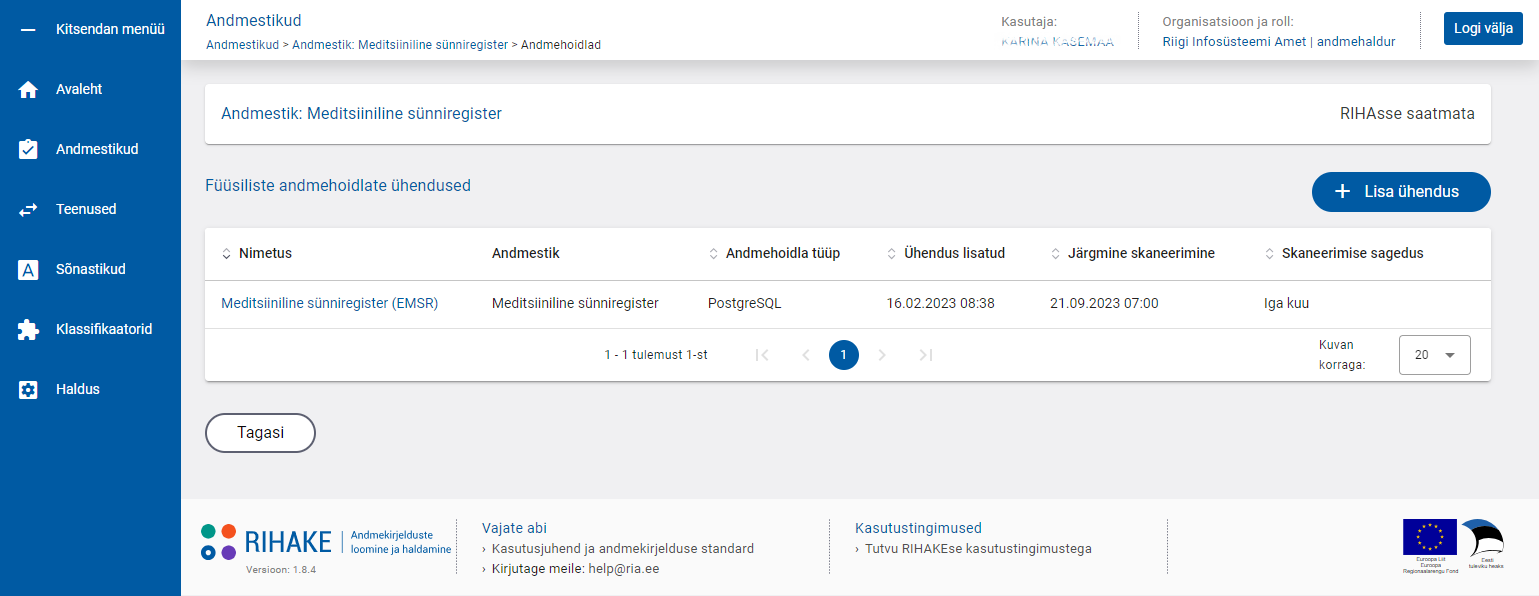Image resolution: width=1539 pixels, height=596 pixels.
Task: Click the Sõnastikud letter icon
Action: (28, 270)
